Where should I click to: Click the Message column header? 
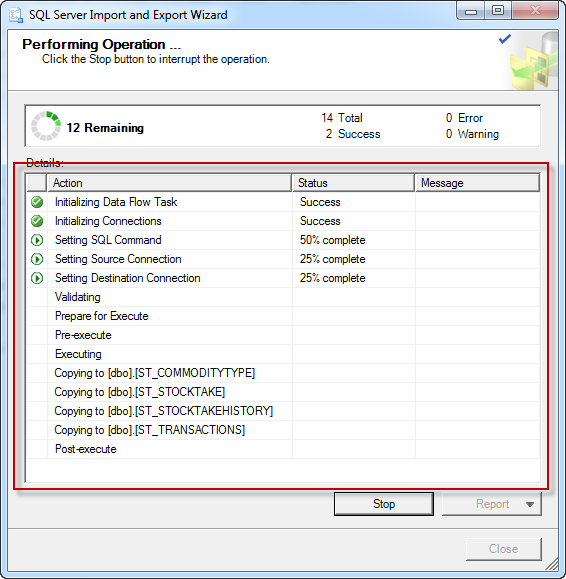pos(477,183)
